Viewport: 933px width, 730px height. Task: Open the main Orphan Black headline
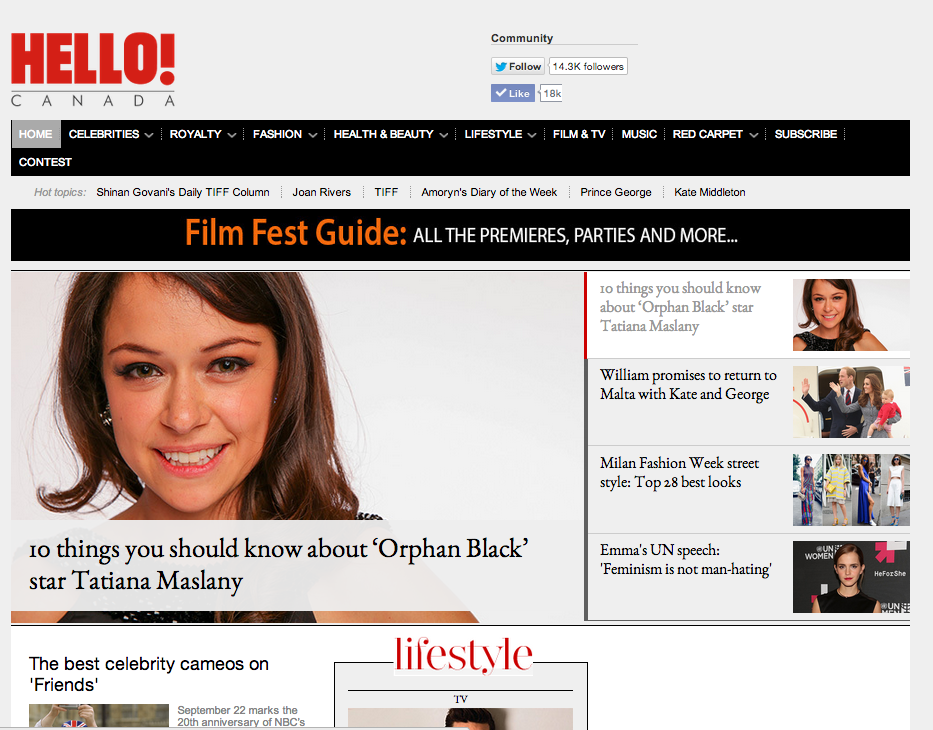(x=278, y=564)
